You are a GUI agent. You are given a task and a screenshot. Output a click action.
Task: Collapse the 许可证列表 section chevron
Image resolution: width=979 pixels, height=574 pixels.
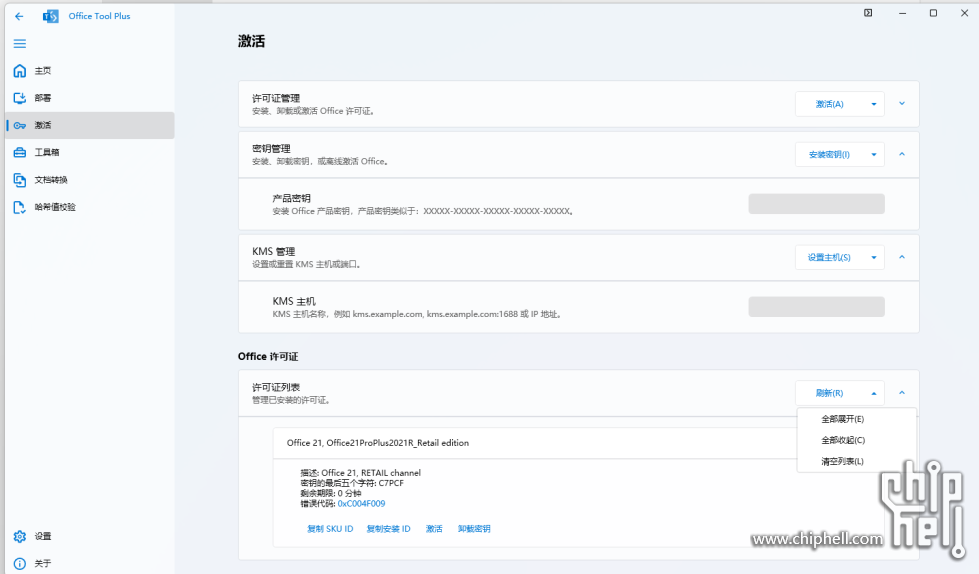coord(902,393)
